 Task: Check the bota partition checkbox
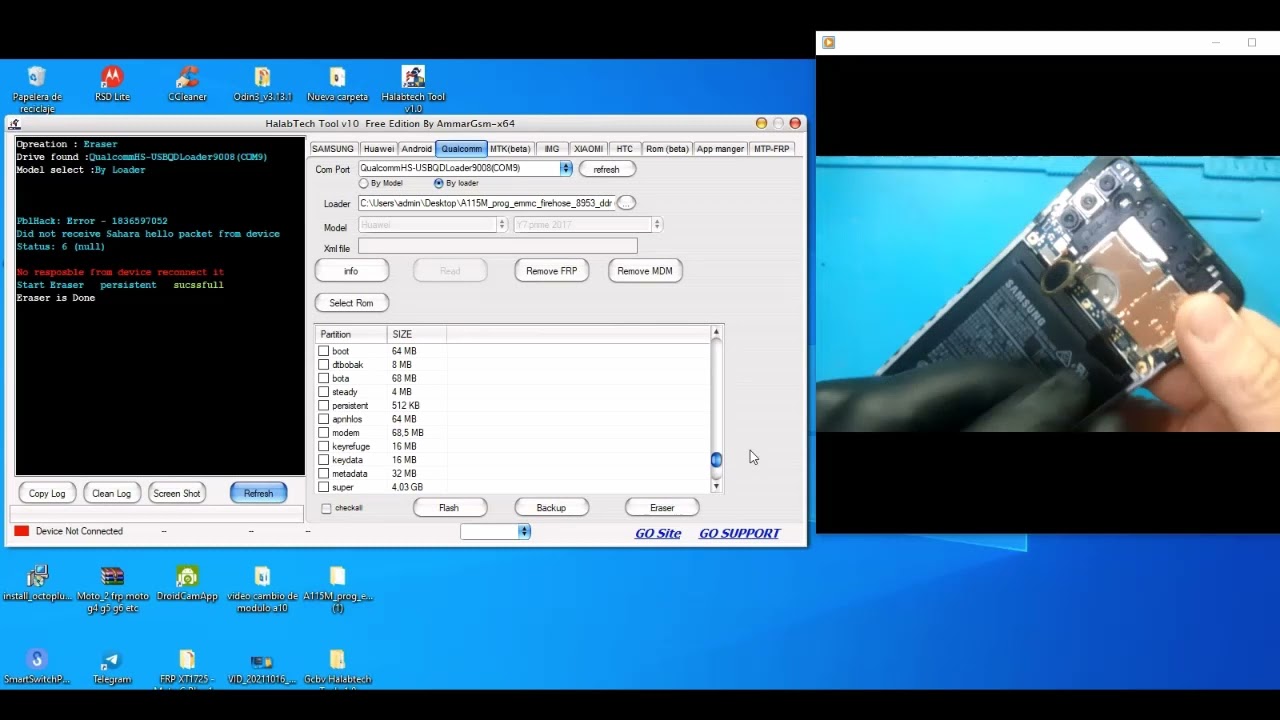(x=323, y=378)
